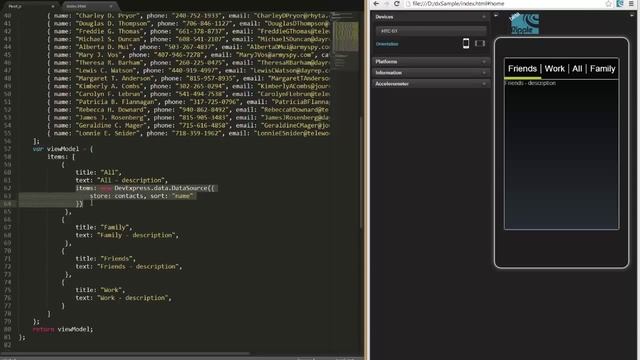Reload the browser page
This screenshot has height=360, width=640.
pos(396,4)
